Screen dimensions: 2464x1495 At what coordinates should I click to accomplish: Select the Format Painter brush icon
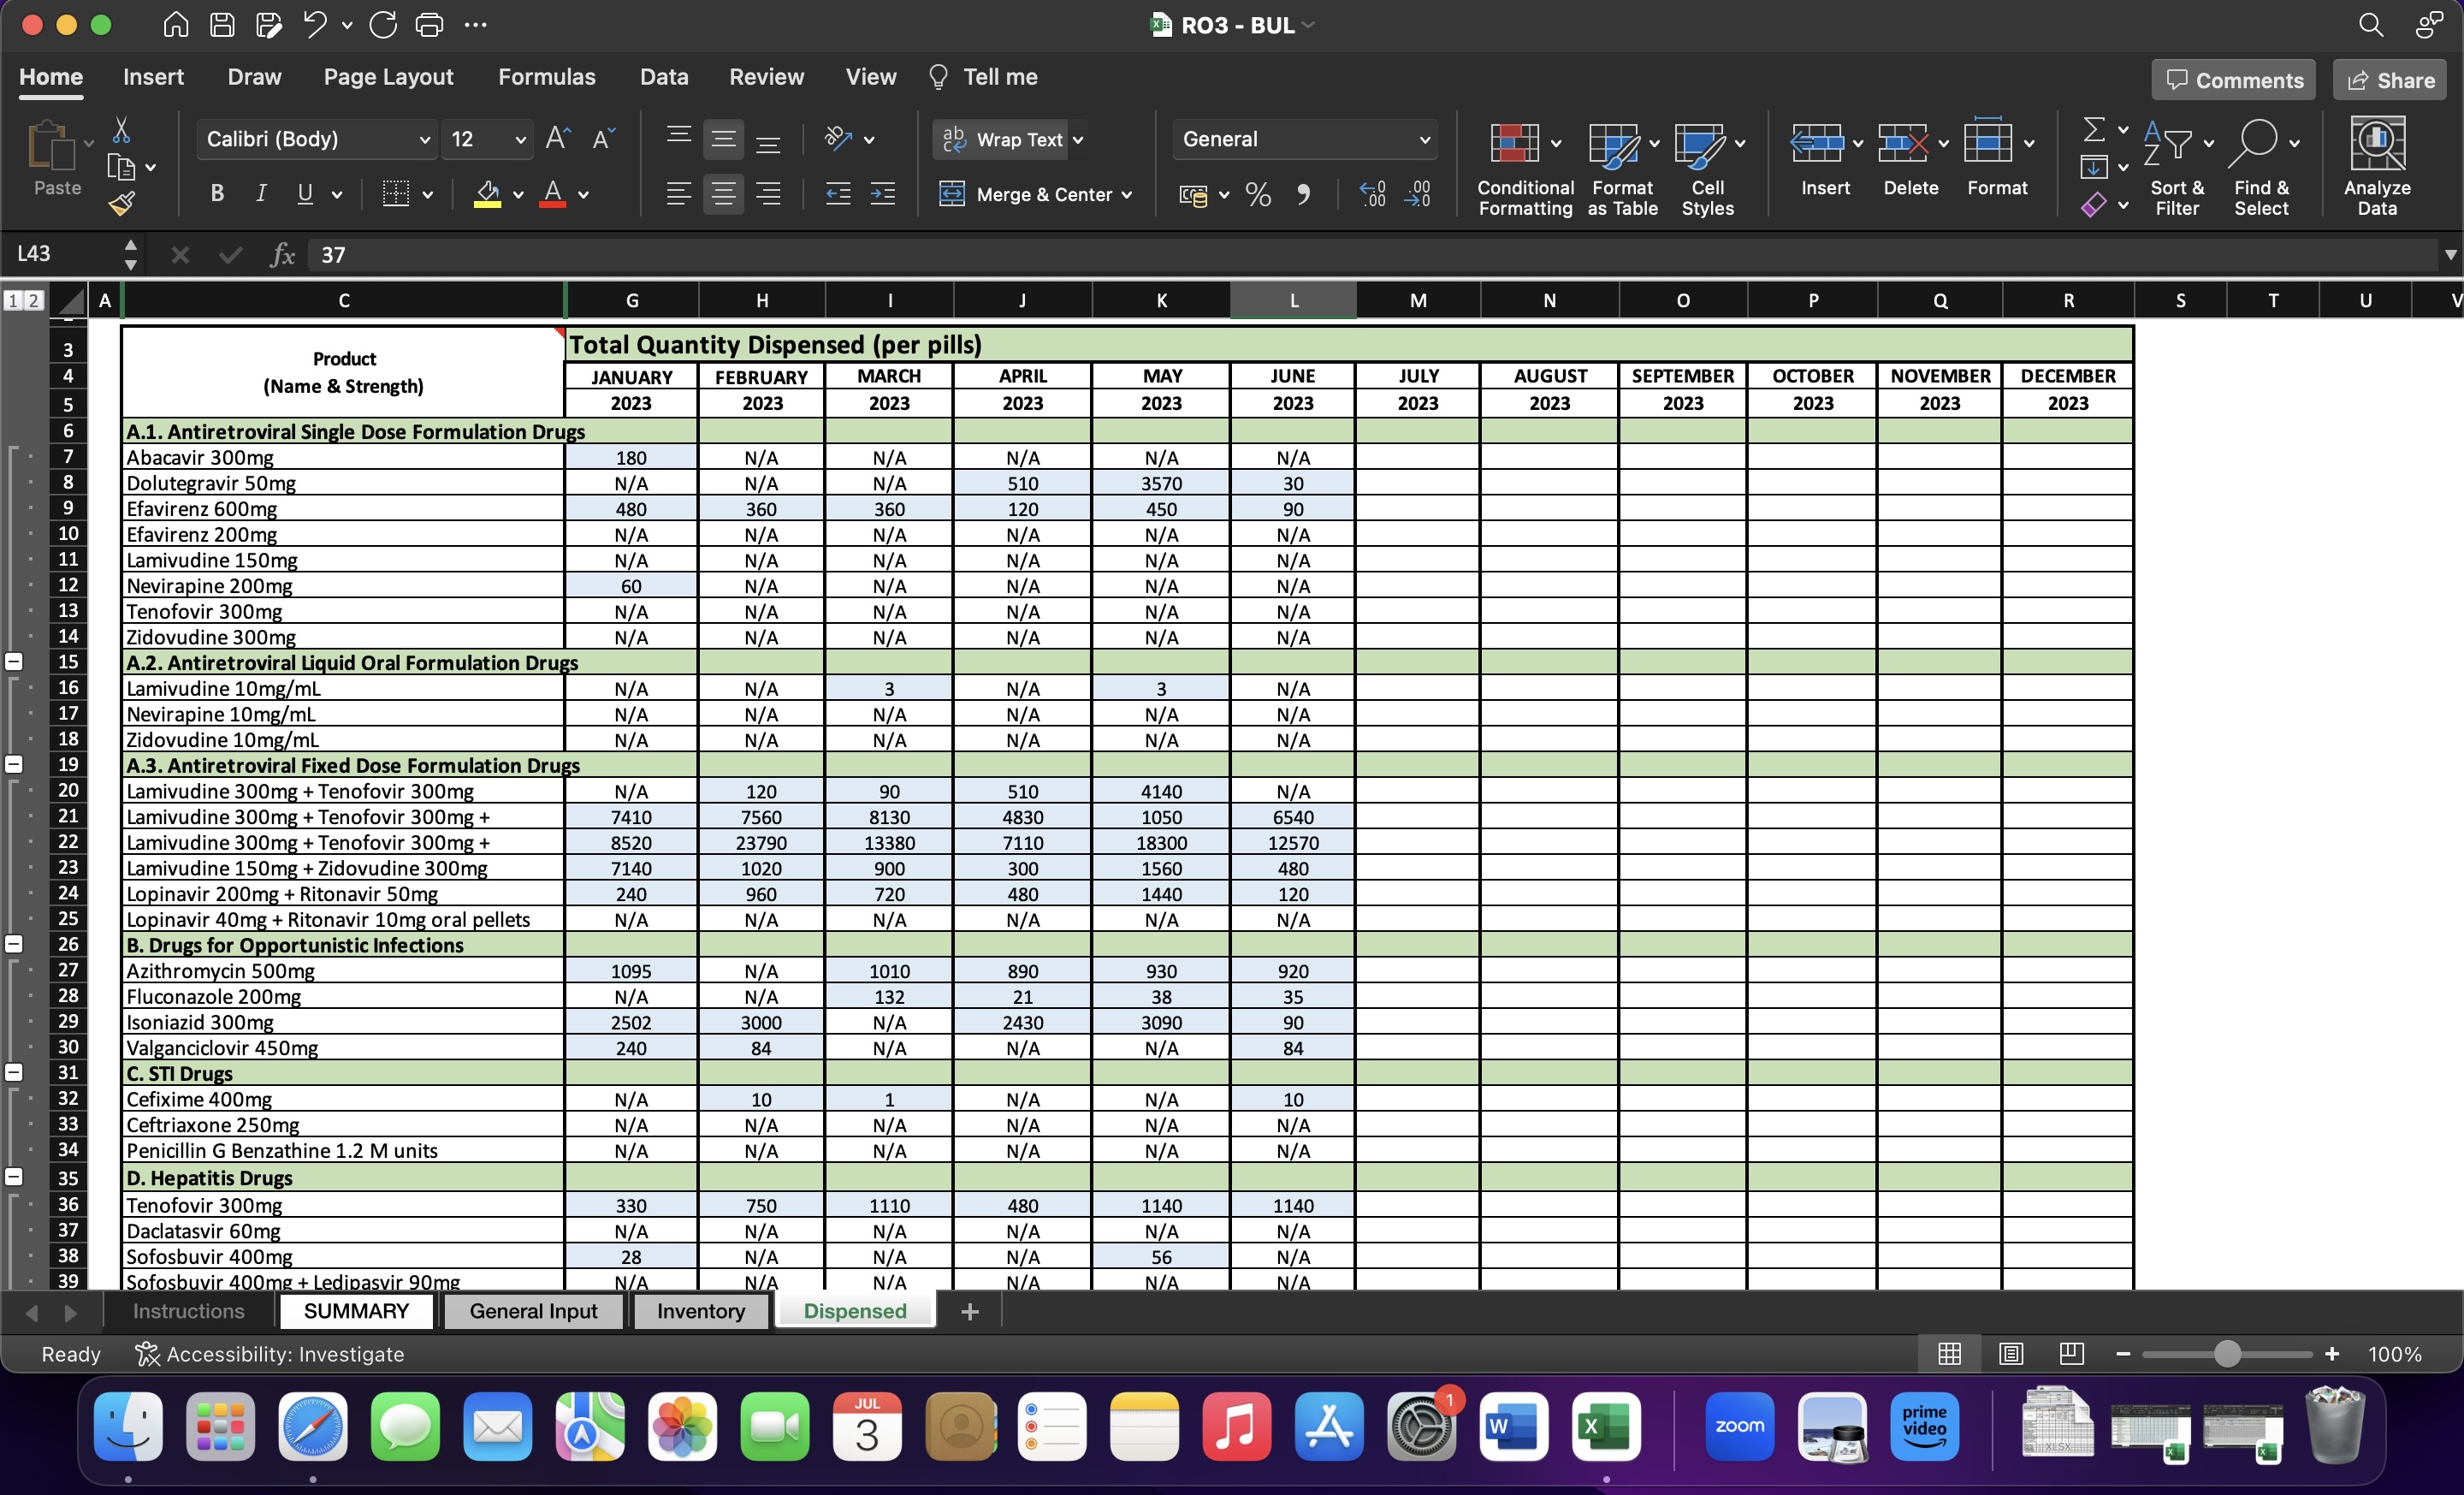click(122, 204)
